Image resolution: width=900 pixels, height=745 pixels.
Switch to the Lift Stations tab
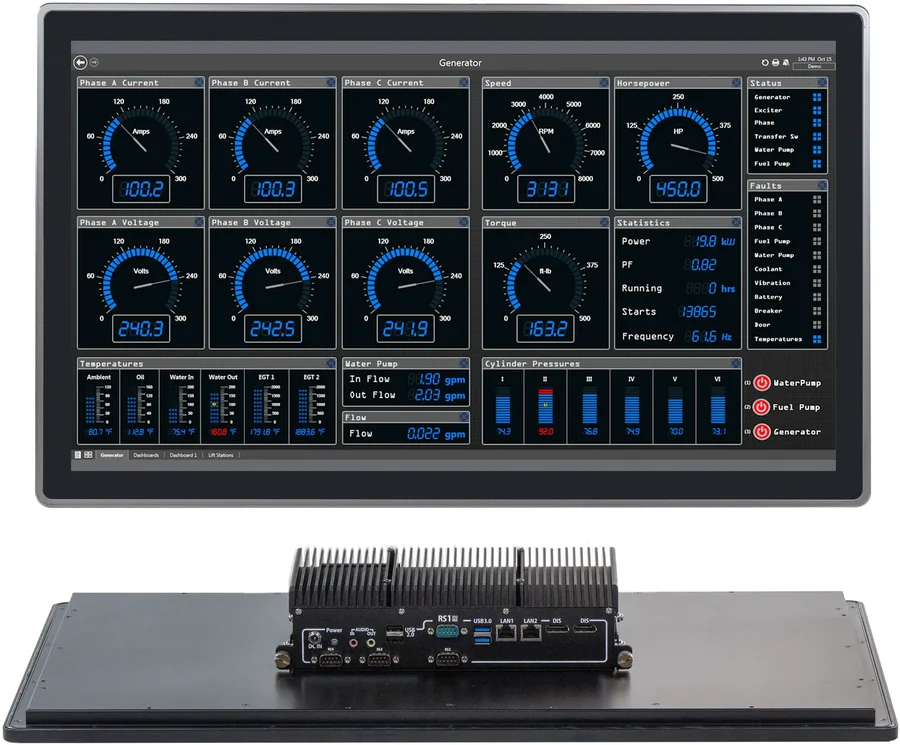point(220,455)
